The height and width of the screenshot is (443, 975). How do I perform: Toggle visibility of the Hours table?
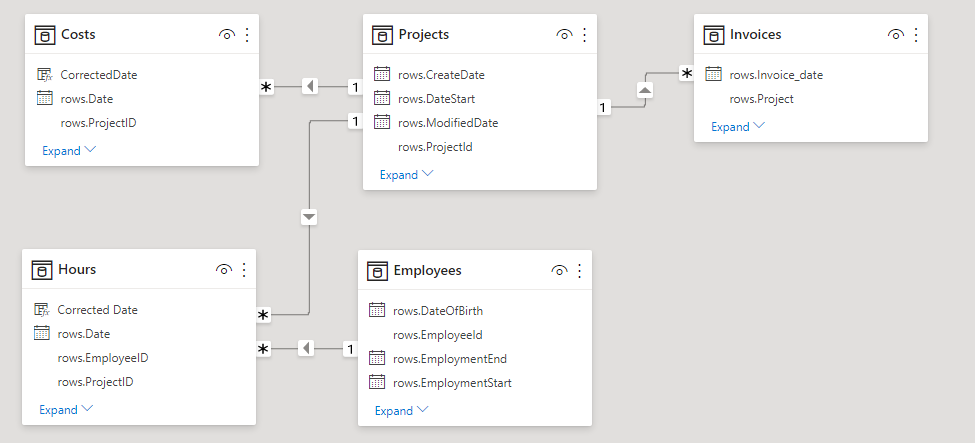[x=224, y=270]
